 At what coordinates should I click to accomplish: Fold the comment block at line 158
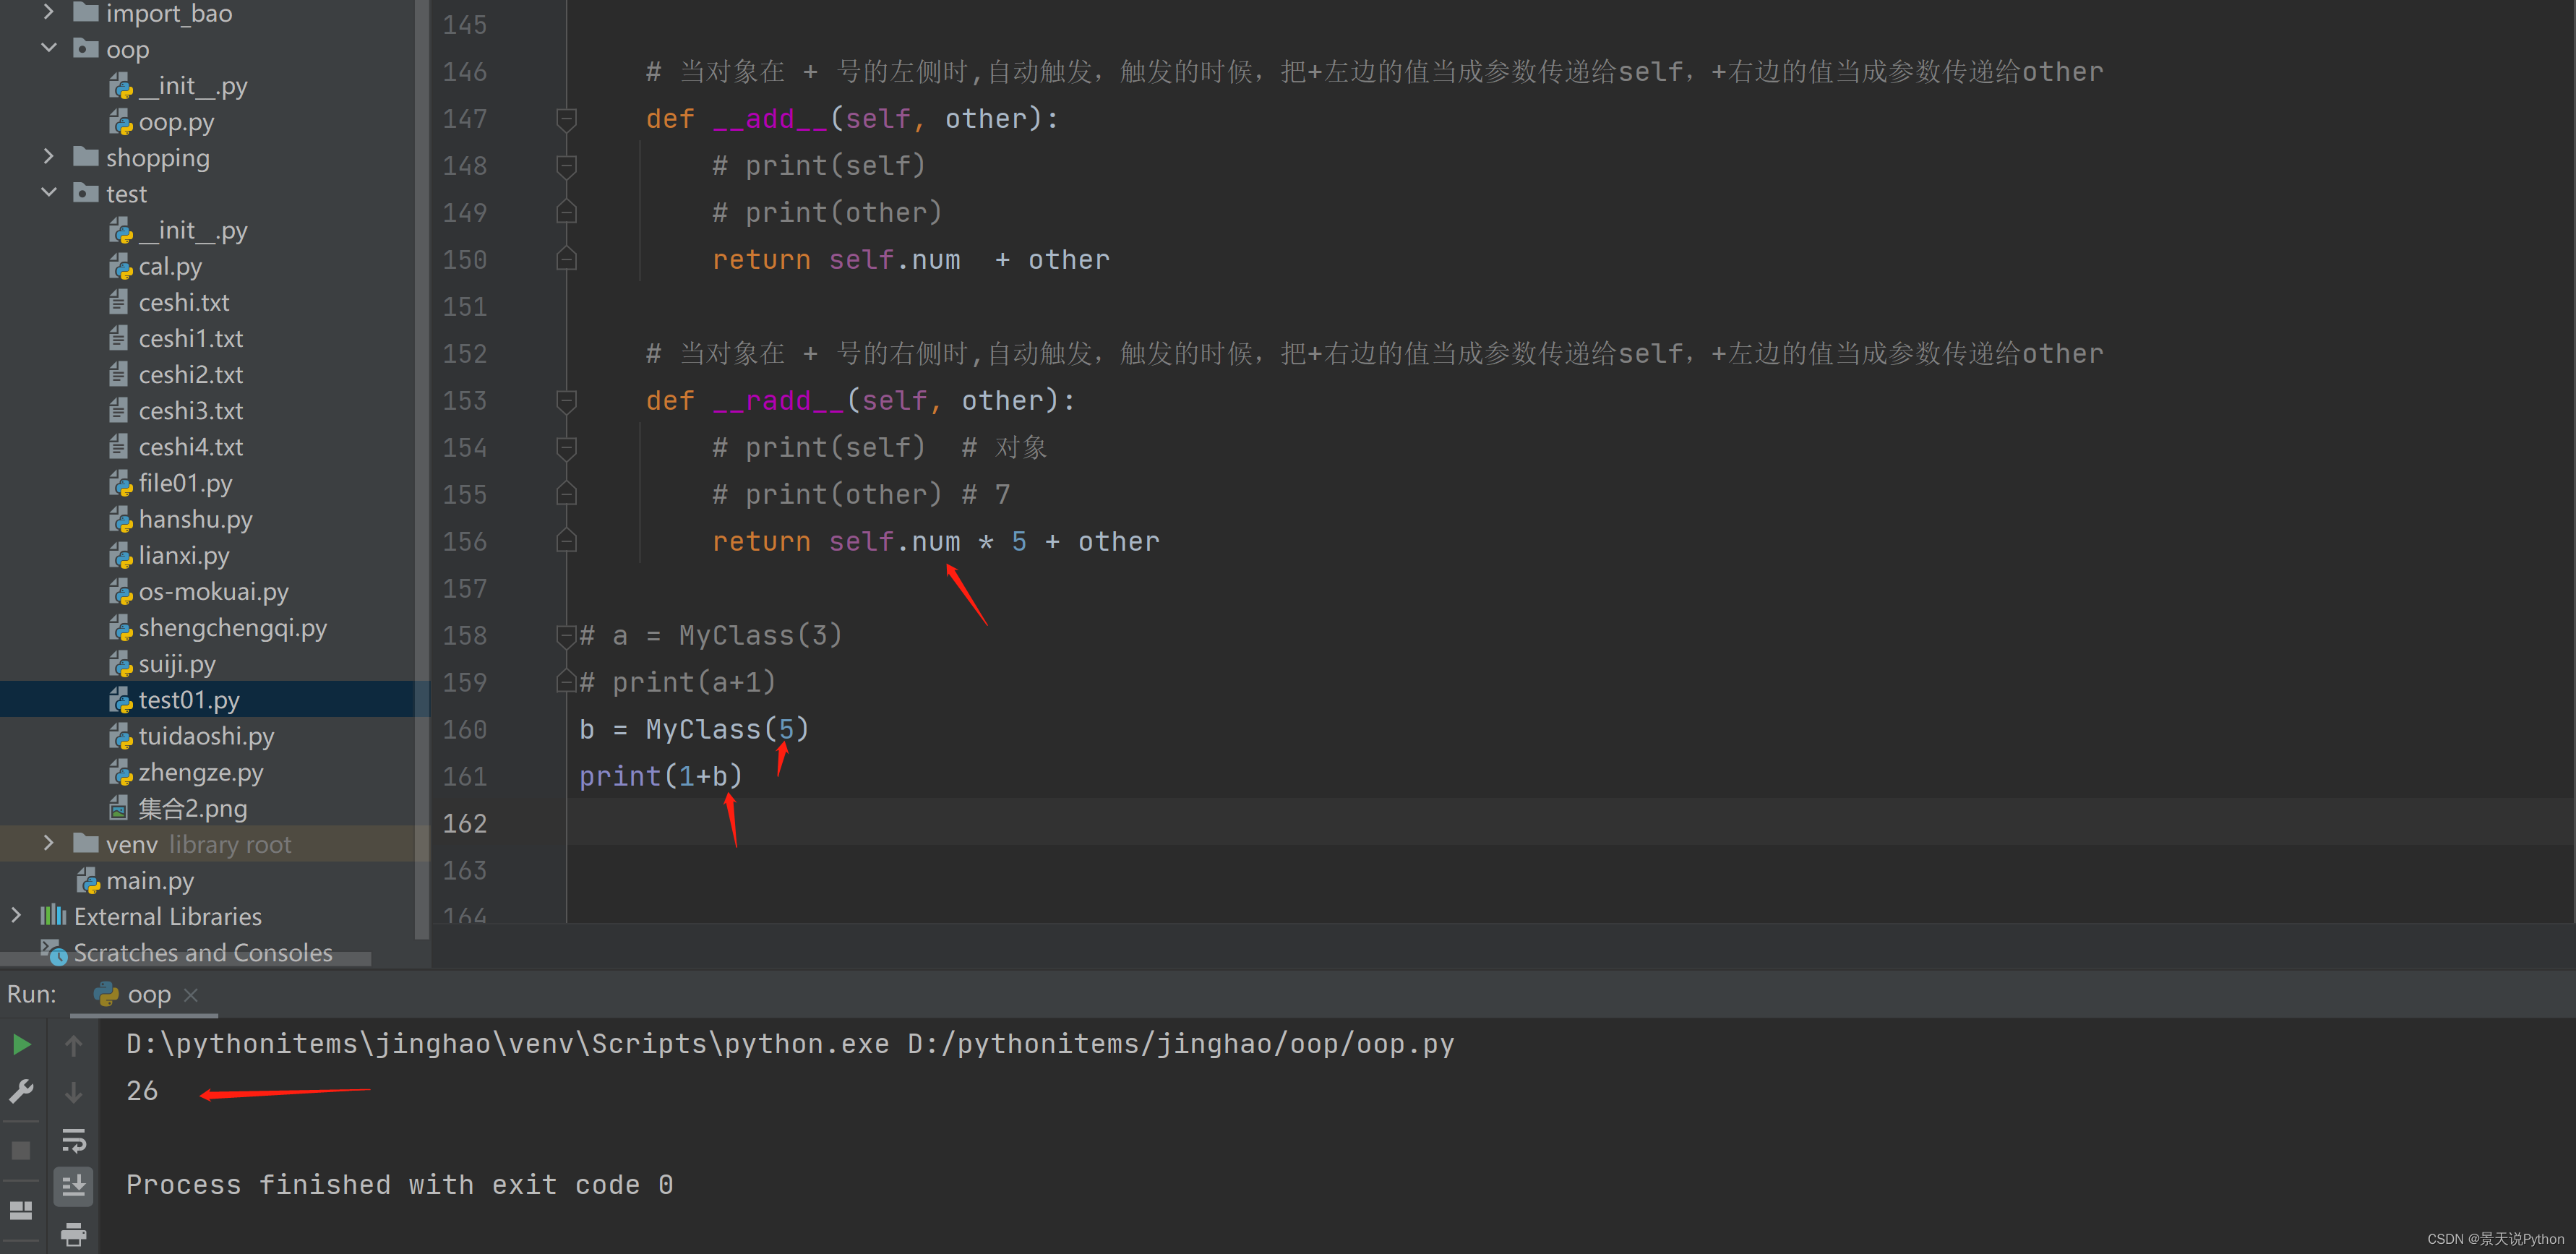pyautogui.click(x=566, y=635)
